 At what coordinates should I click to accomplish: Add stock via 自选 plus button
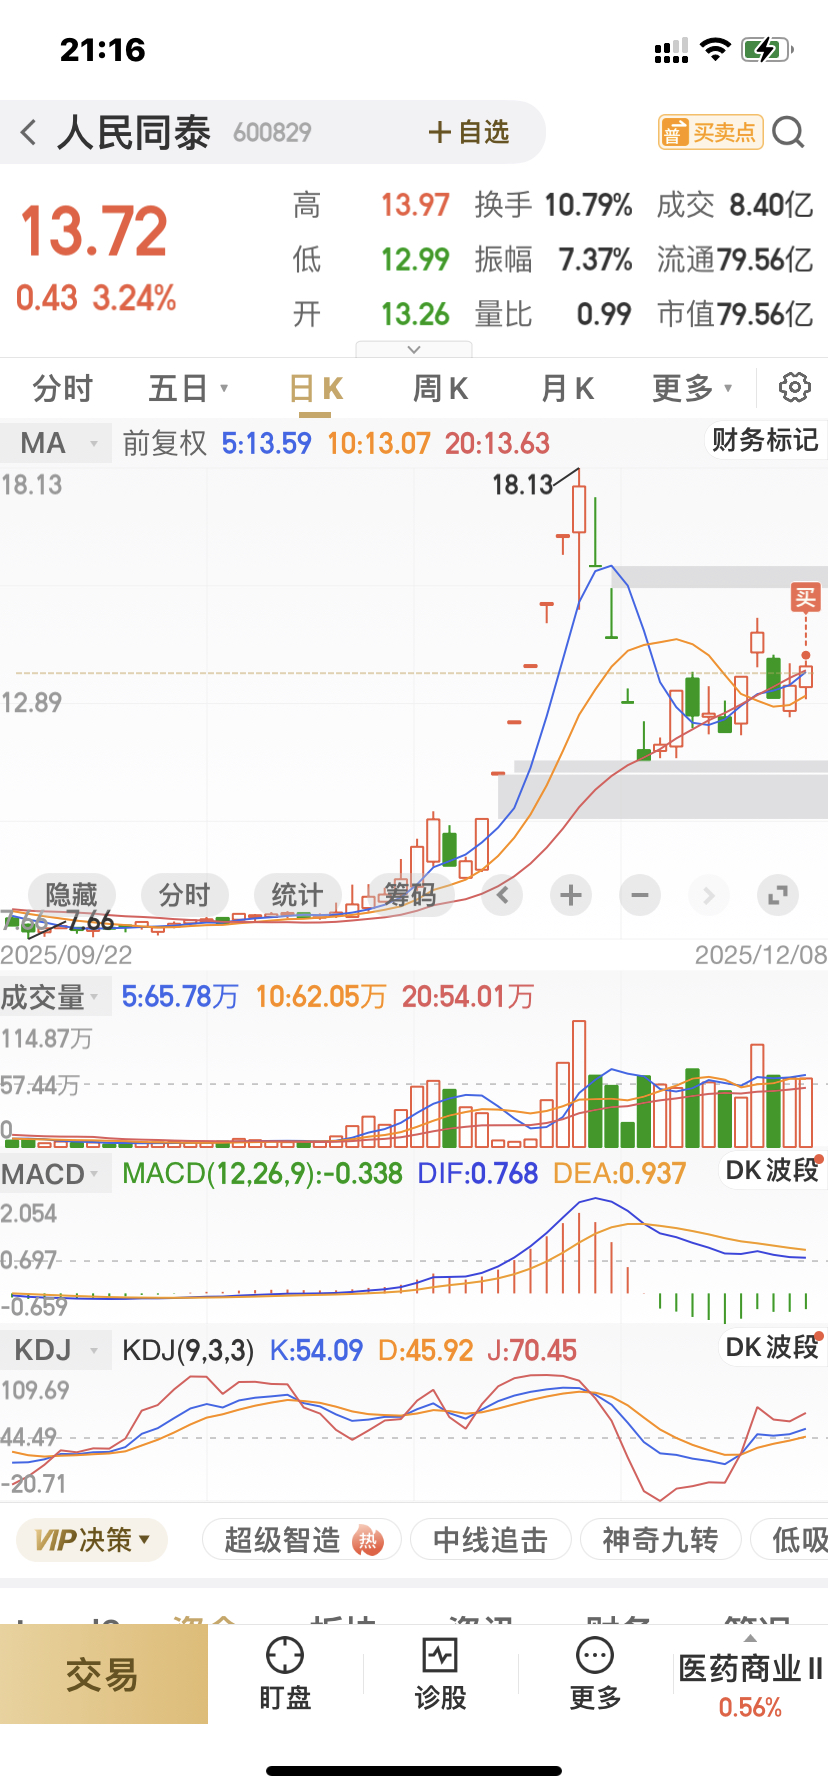tap(469, 132)
